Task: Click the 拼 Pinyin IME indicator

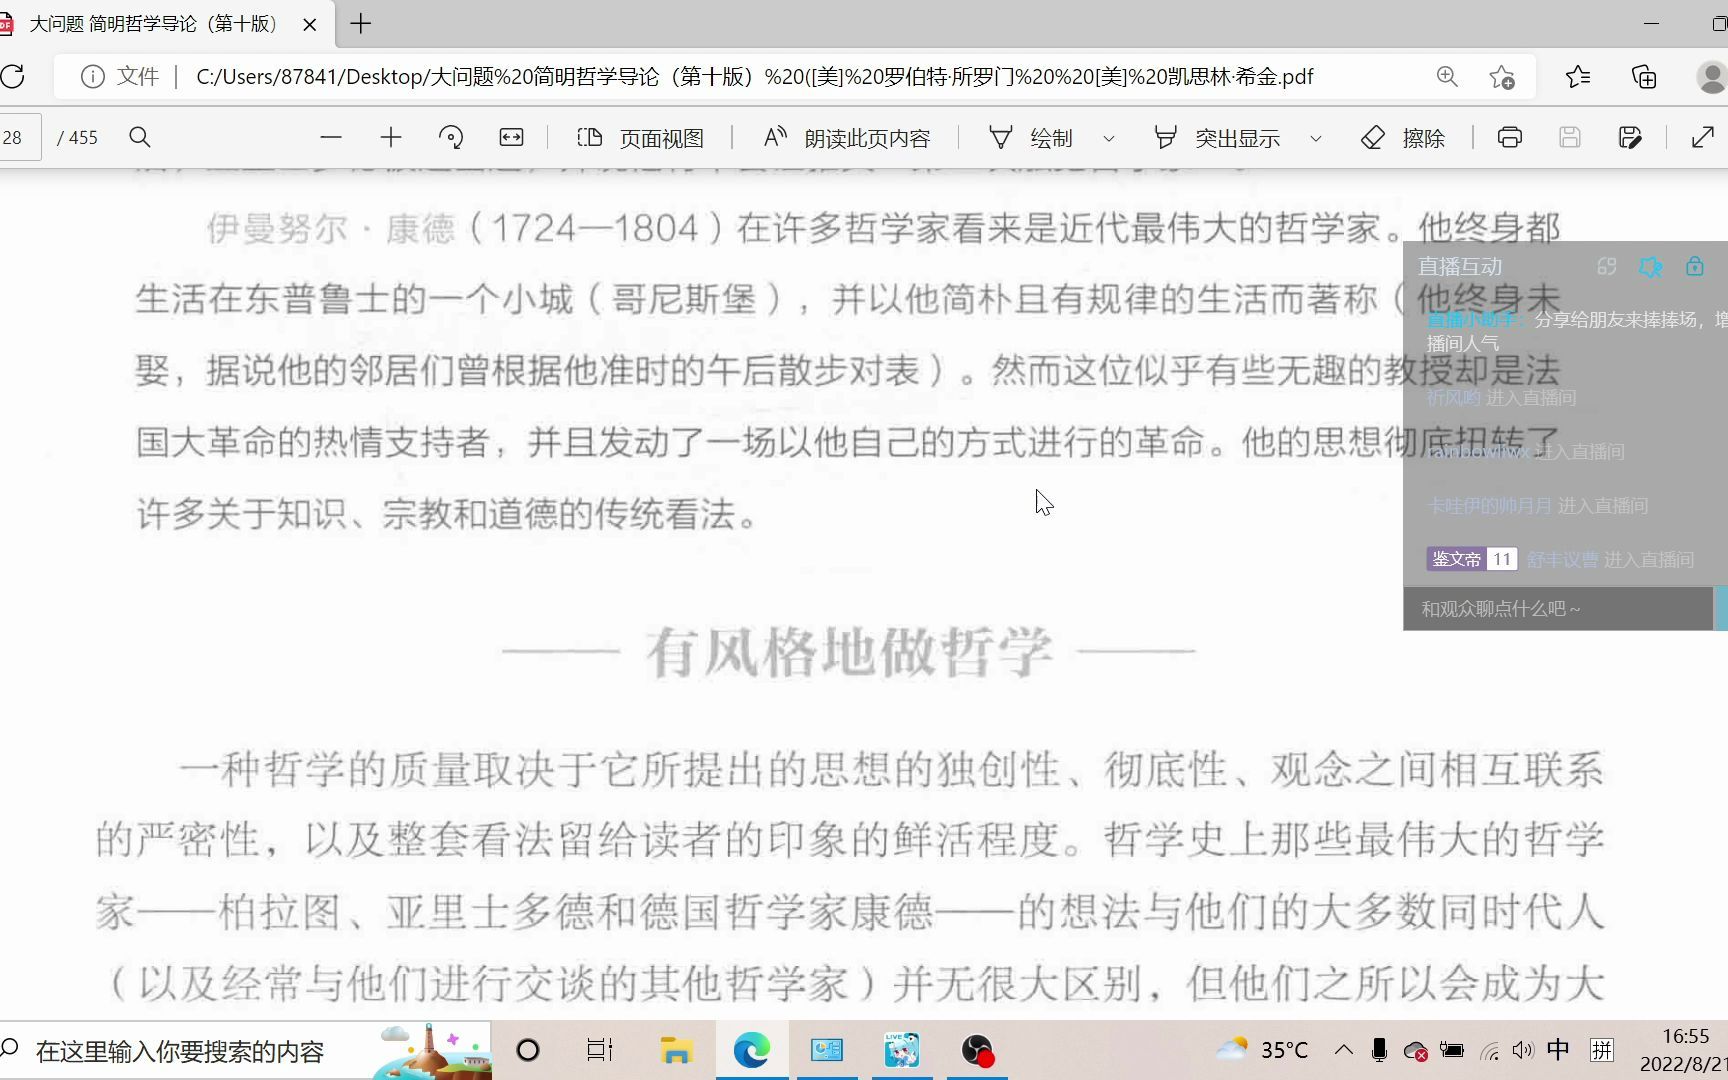Action: coord(1602,1050)
